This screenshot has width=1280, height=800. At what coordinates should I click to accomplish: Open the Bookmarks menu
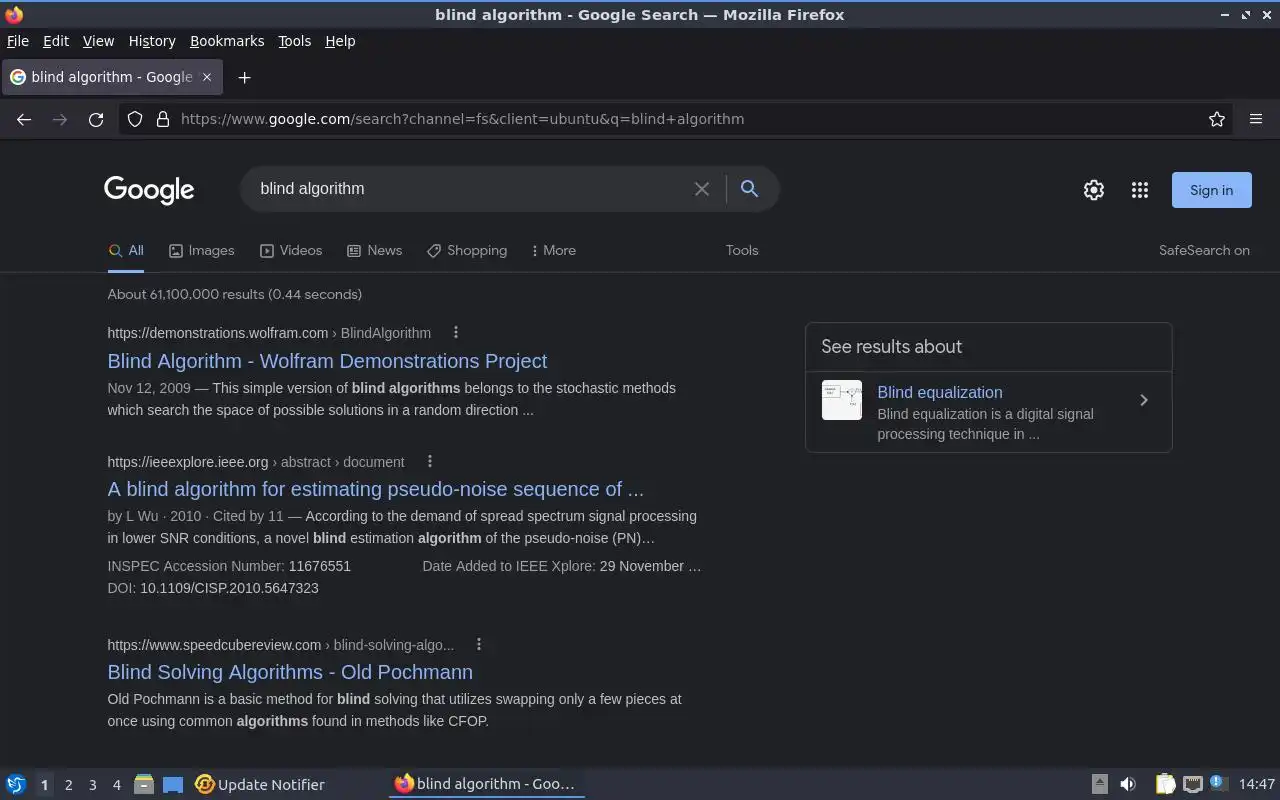coord(227,41)
